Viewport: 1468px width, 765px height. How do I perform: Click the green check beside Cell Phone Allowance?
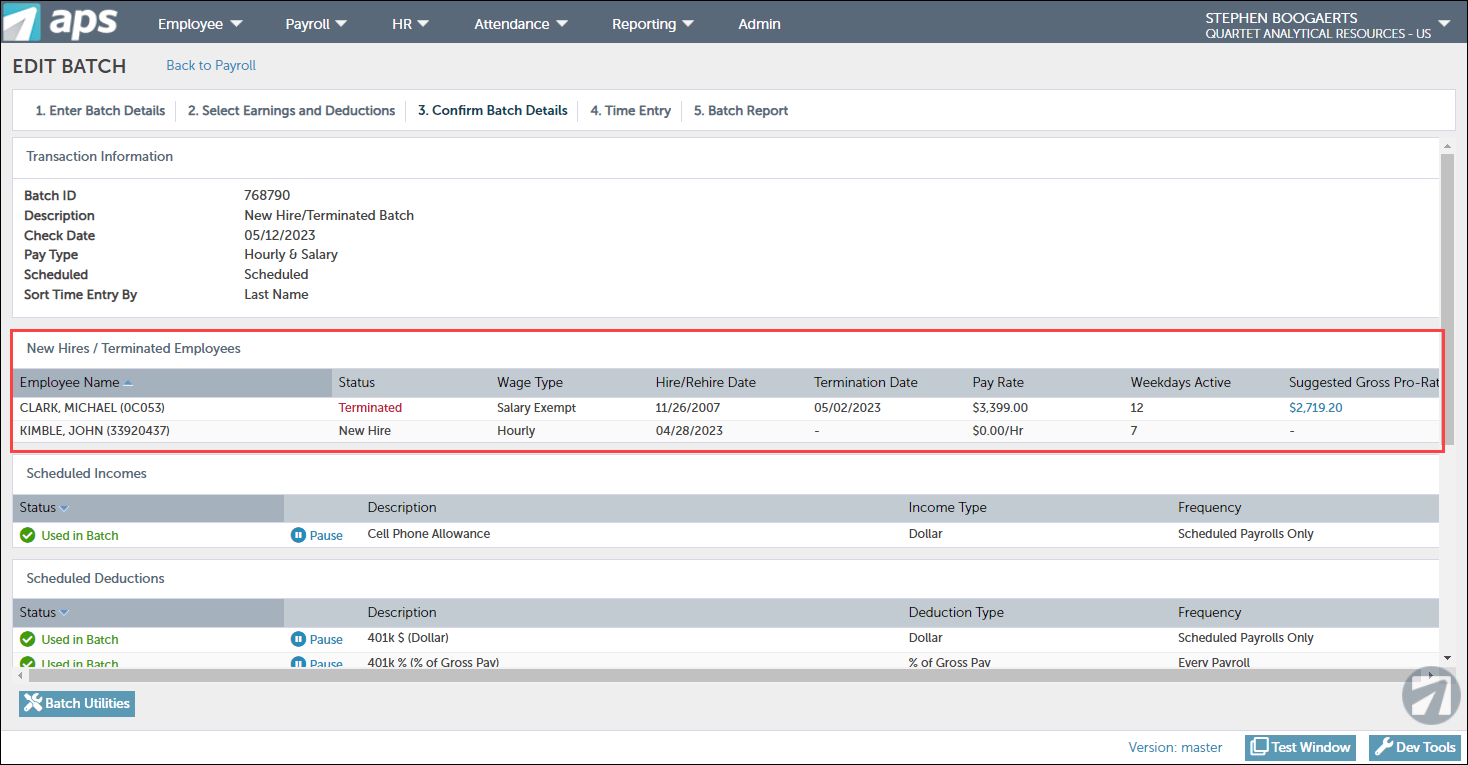pyautogui.click(x=28, y=535)
